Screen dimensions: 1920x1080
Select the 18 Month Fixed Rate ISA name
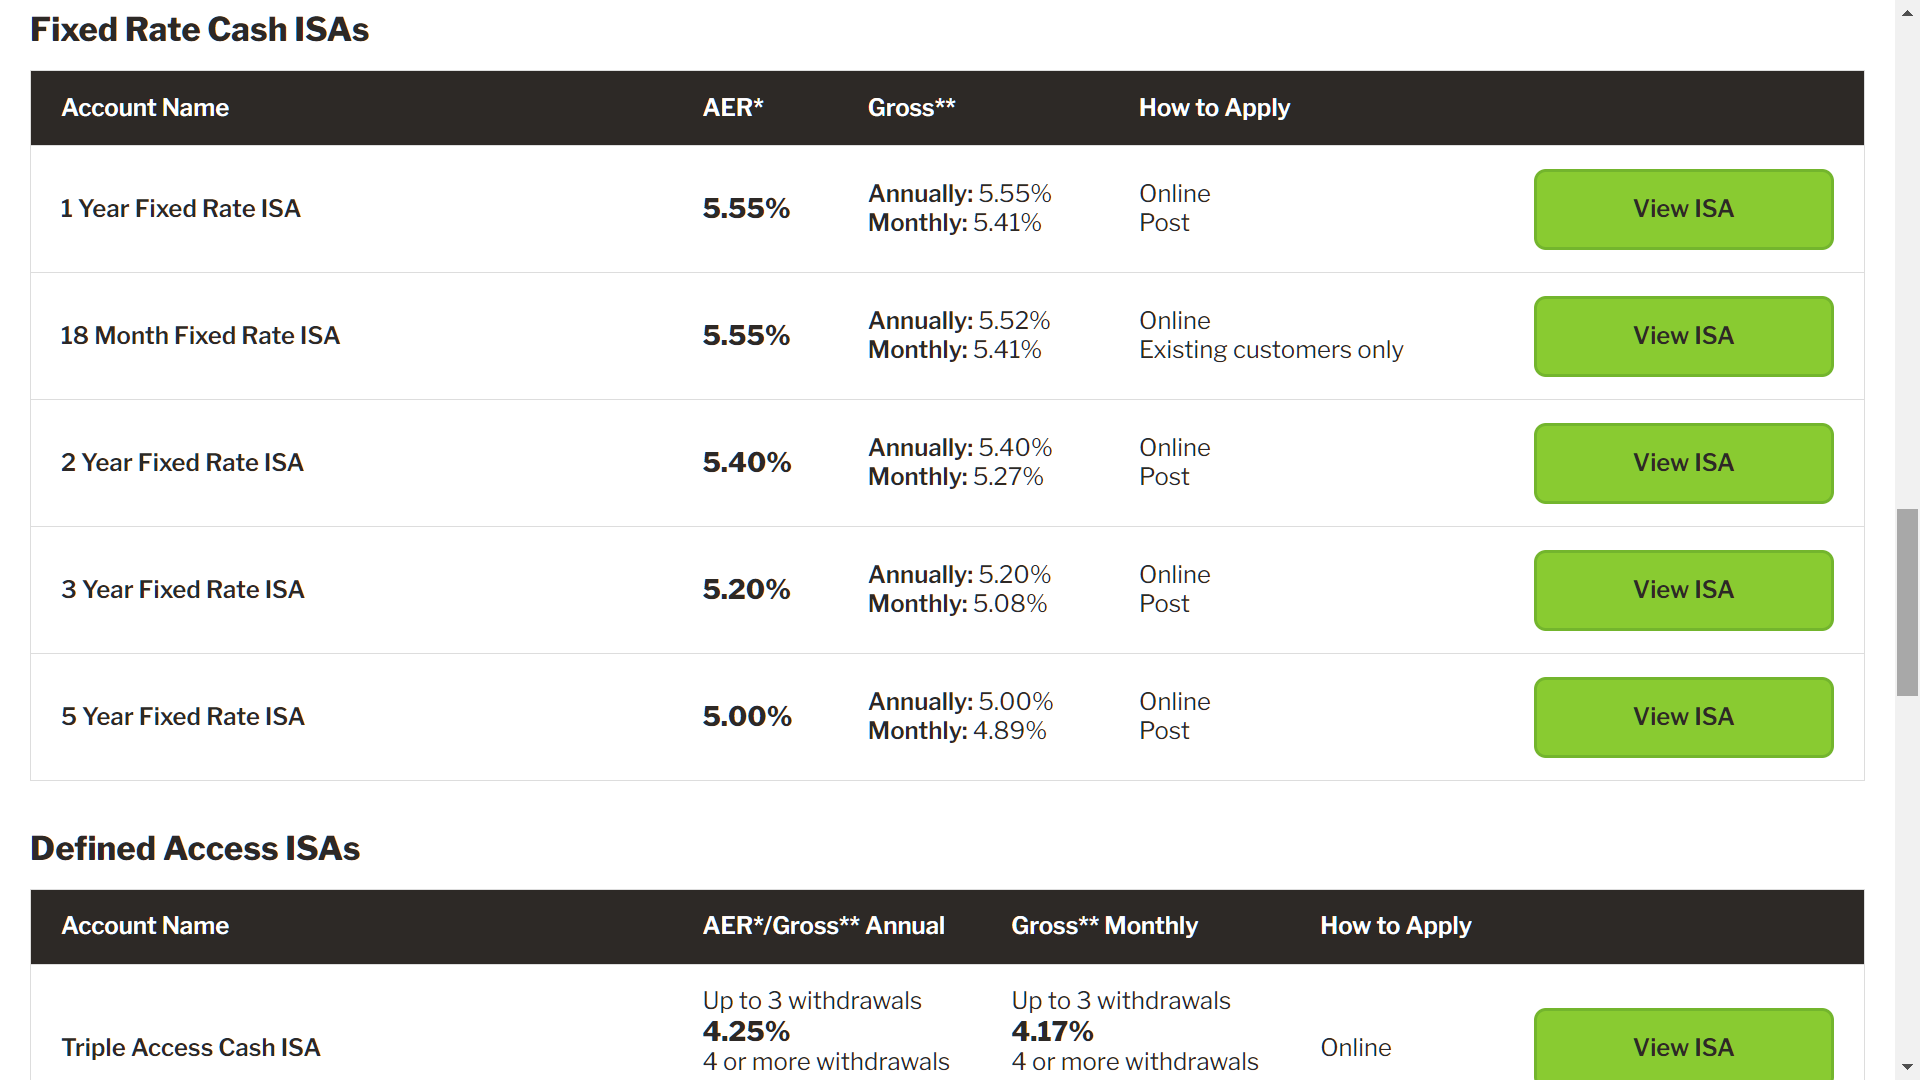pyautogui.click(x=200, y=335)
